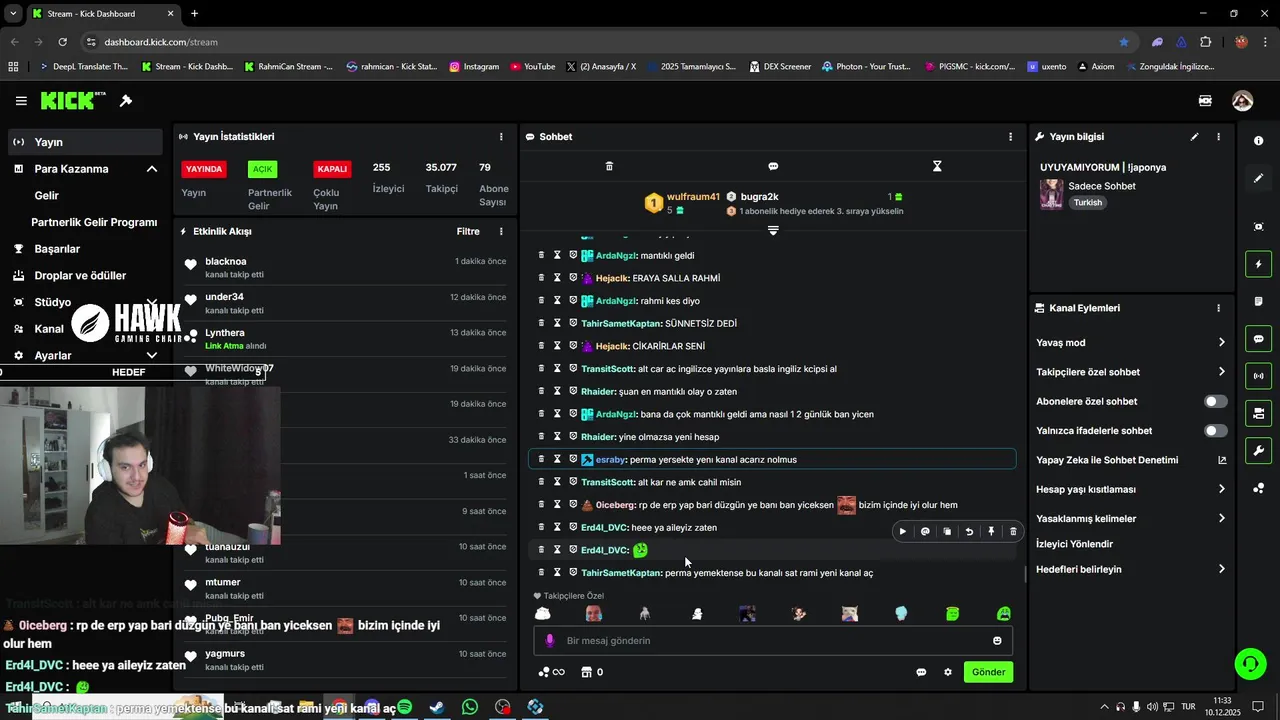
Task: Copy the hovered Erd4l_DVC message
Action: click(x=947, y=532)
